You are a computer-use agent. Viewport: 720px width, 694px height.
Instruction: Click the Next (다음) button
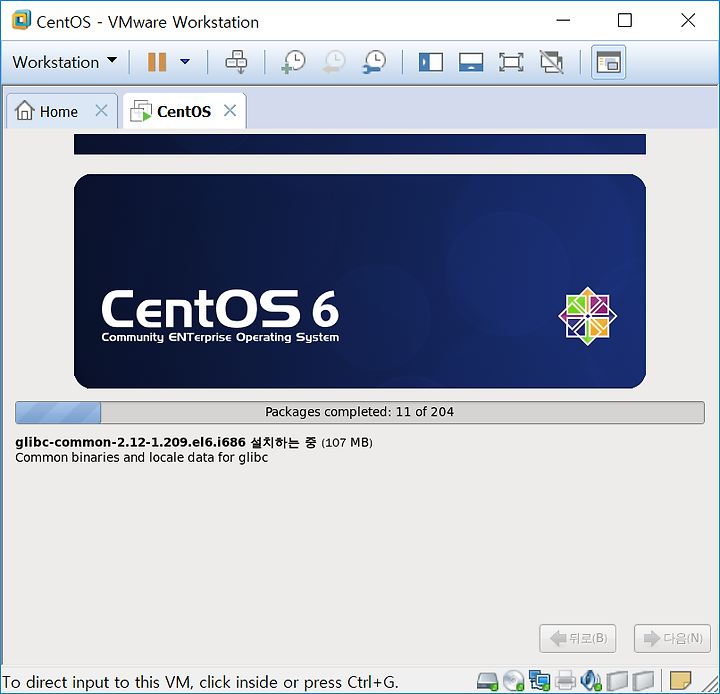point(672,638)
